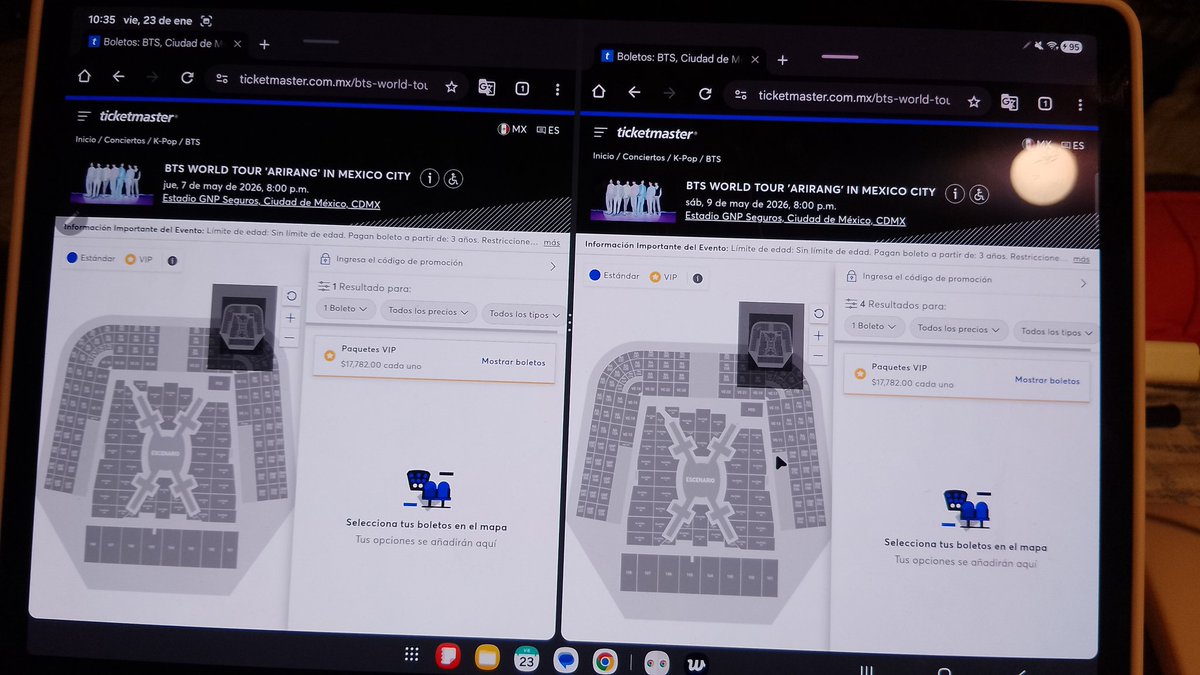The height and width of the screenshot is (675, 1200).
Task: Open translate icon in right browser window
Action: [1010, 102]
